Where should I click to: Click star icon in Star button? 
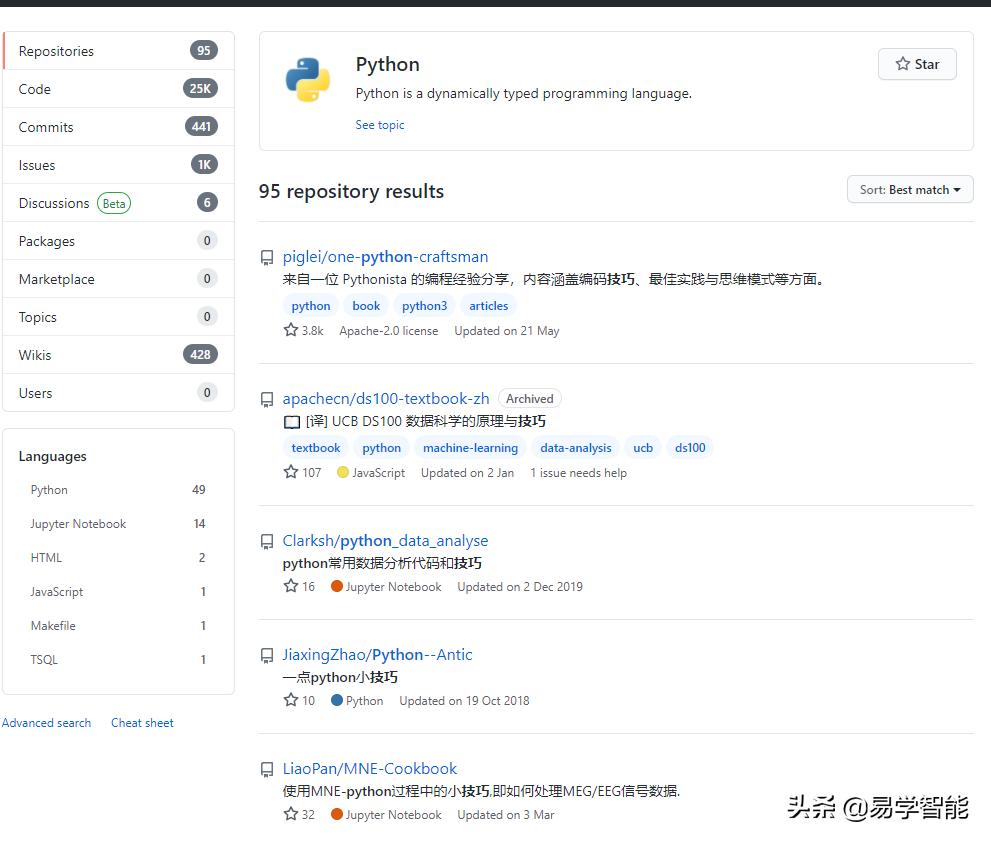(x=903, y=64)
